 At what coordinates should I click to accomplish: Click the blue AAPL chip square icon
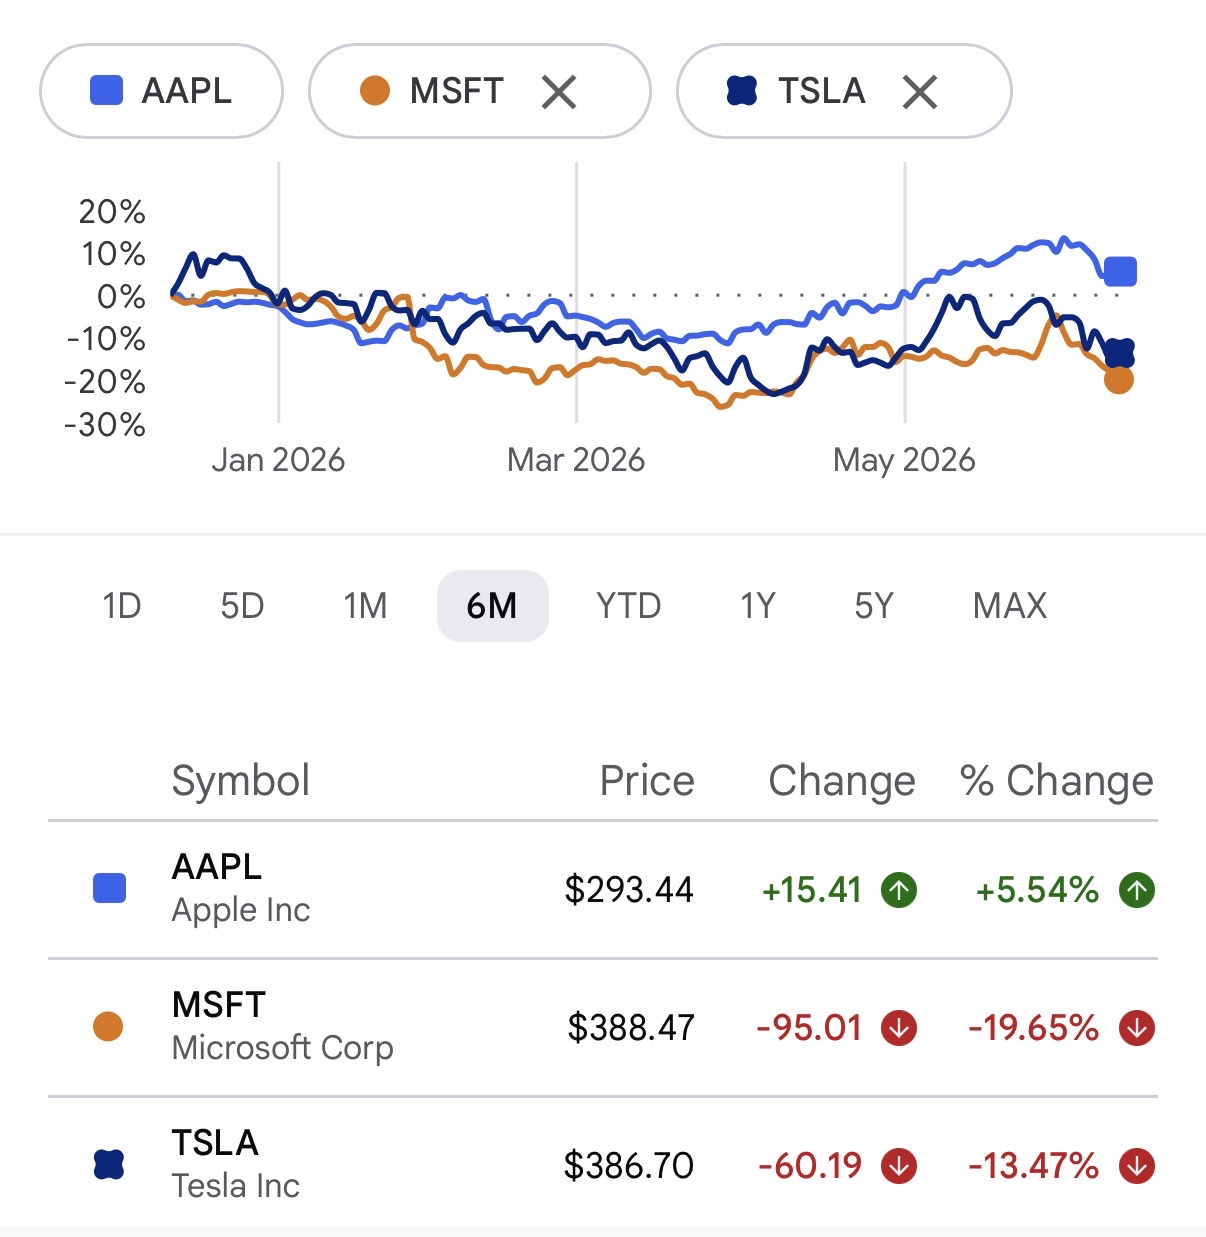point(106,91)
